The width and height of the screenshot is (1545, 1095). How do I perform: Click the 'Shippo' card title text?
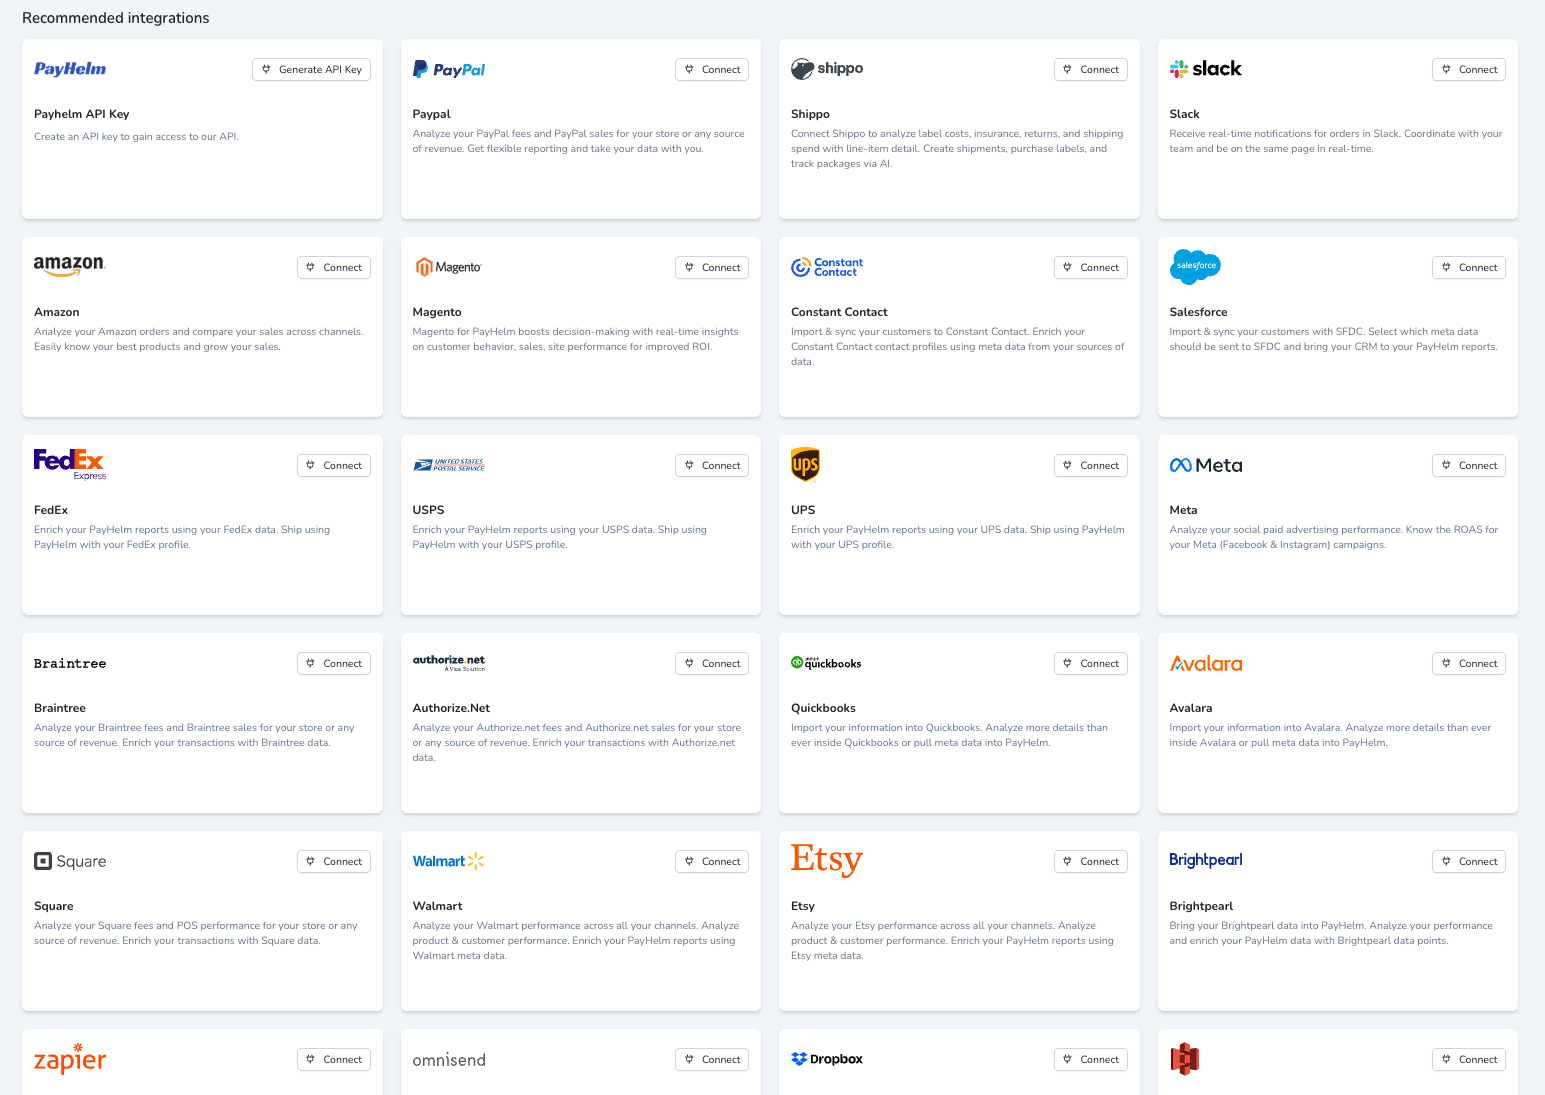810,114
